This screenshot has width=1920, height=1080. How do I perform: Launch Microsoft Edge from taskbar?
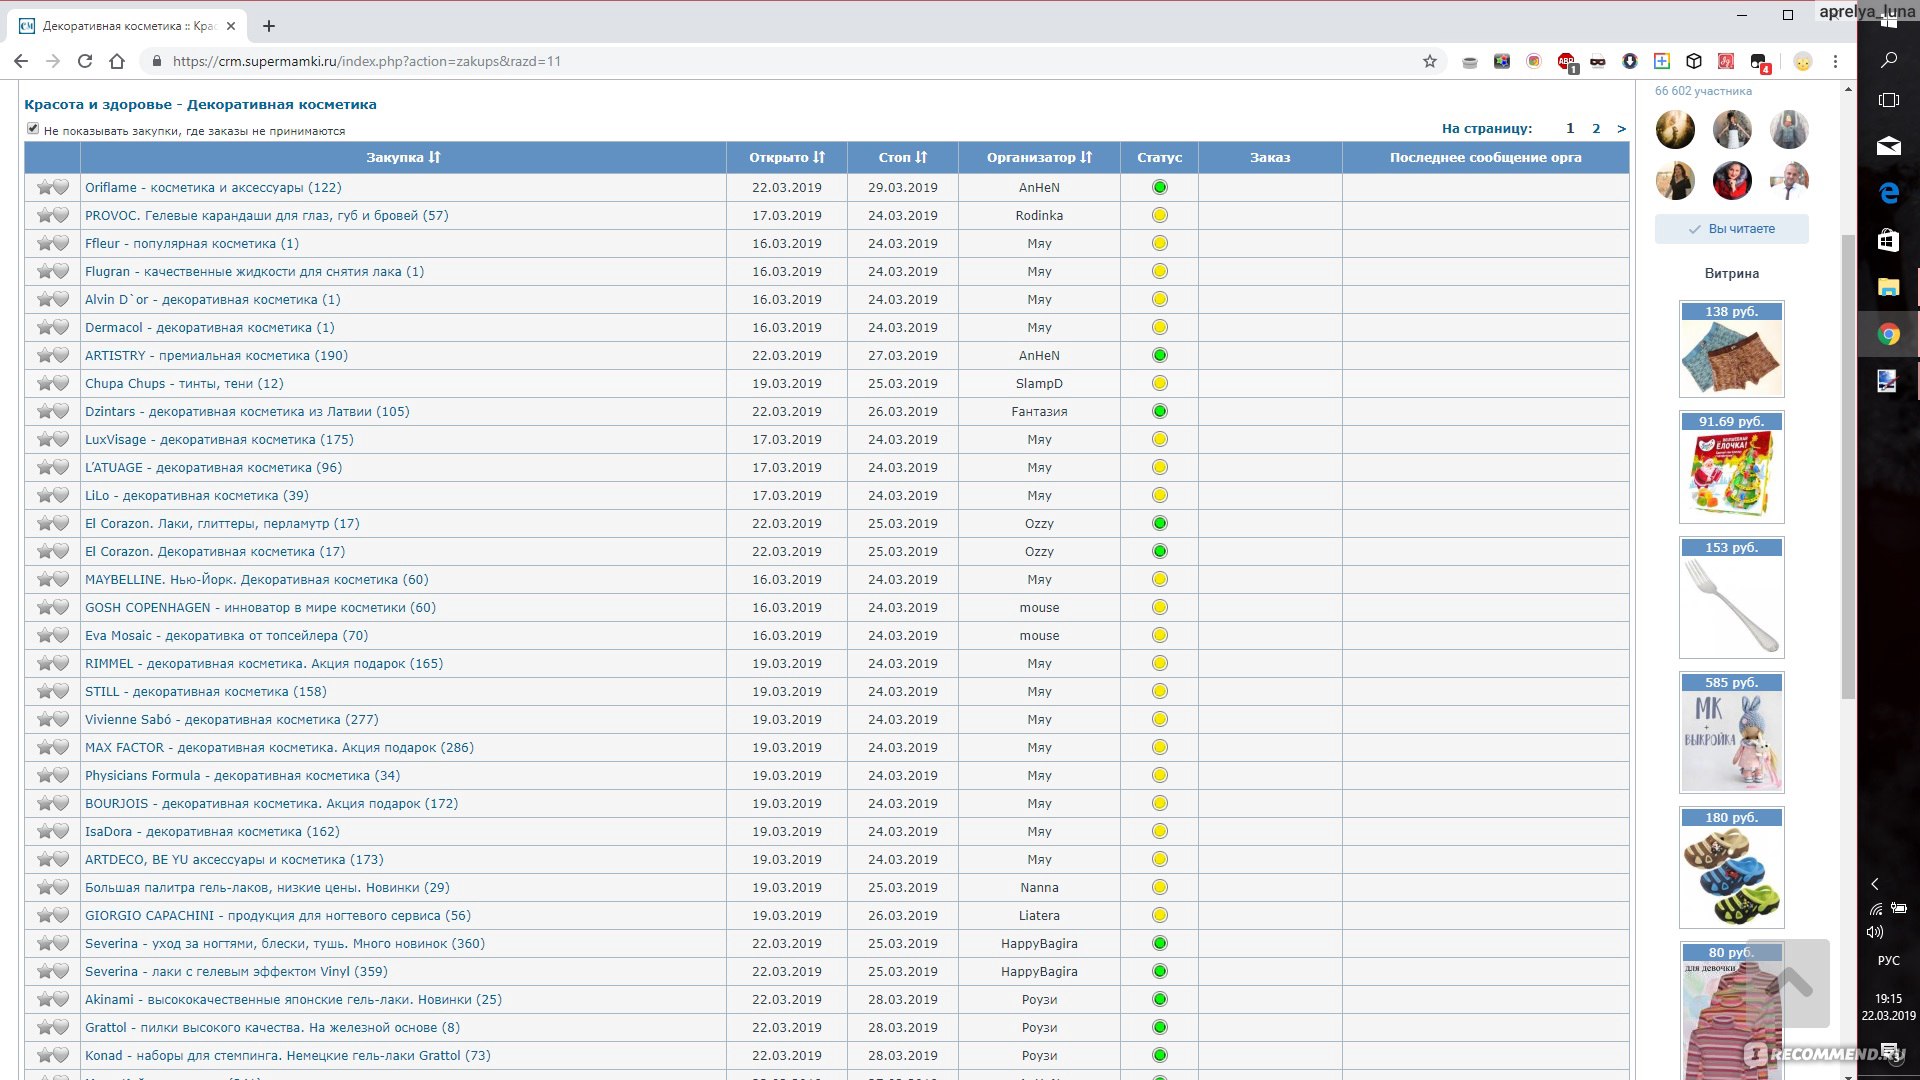(1889, 193)
